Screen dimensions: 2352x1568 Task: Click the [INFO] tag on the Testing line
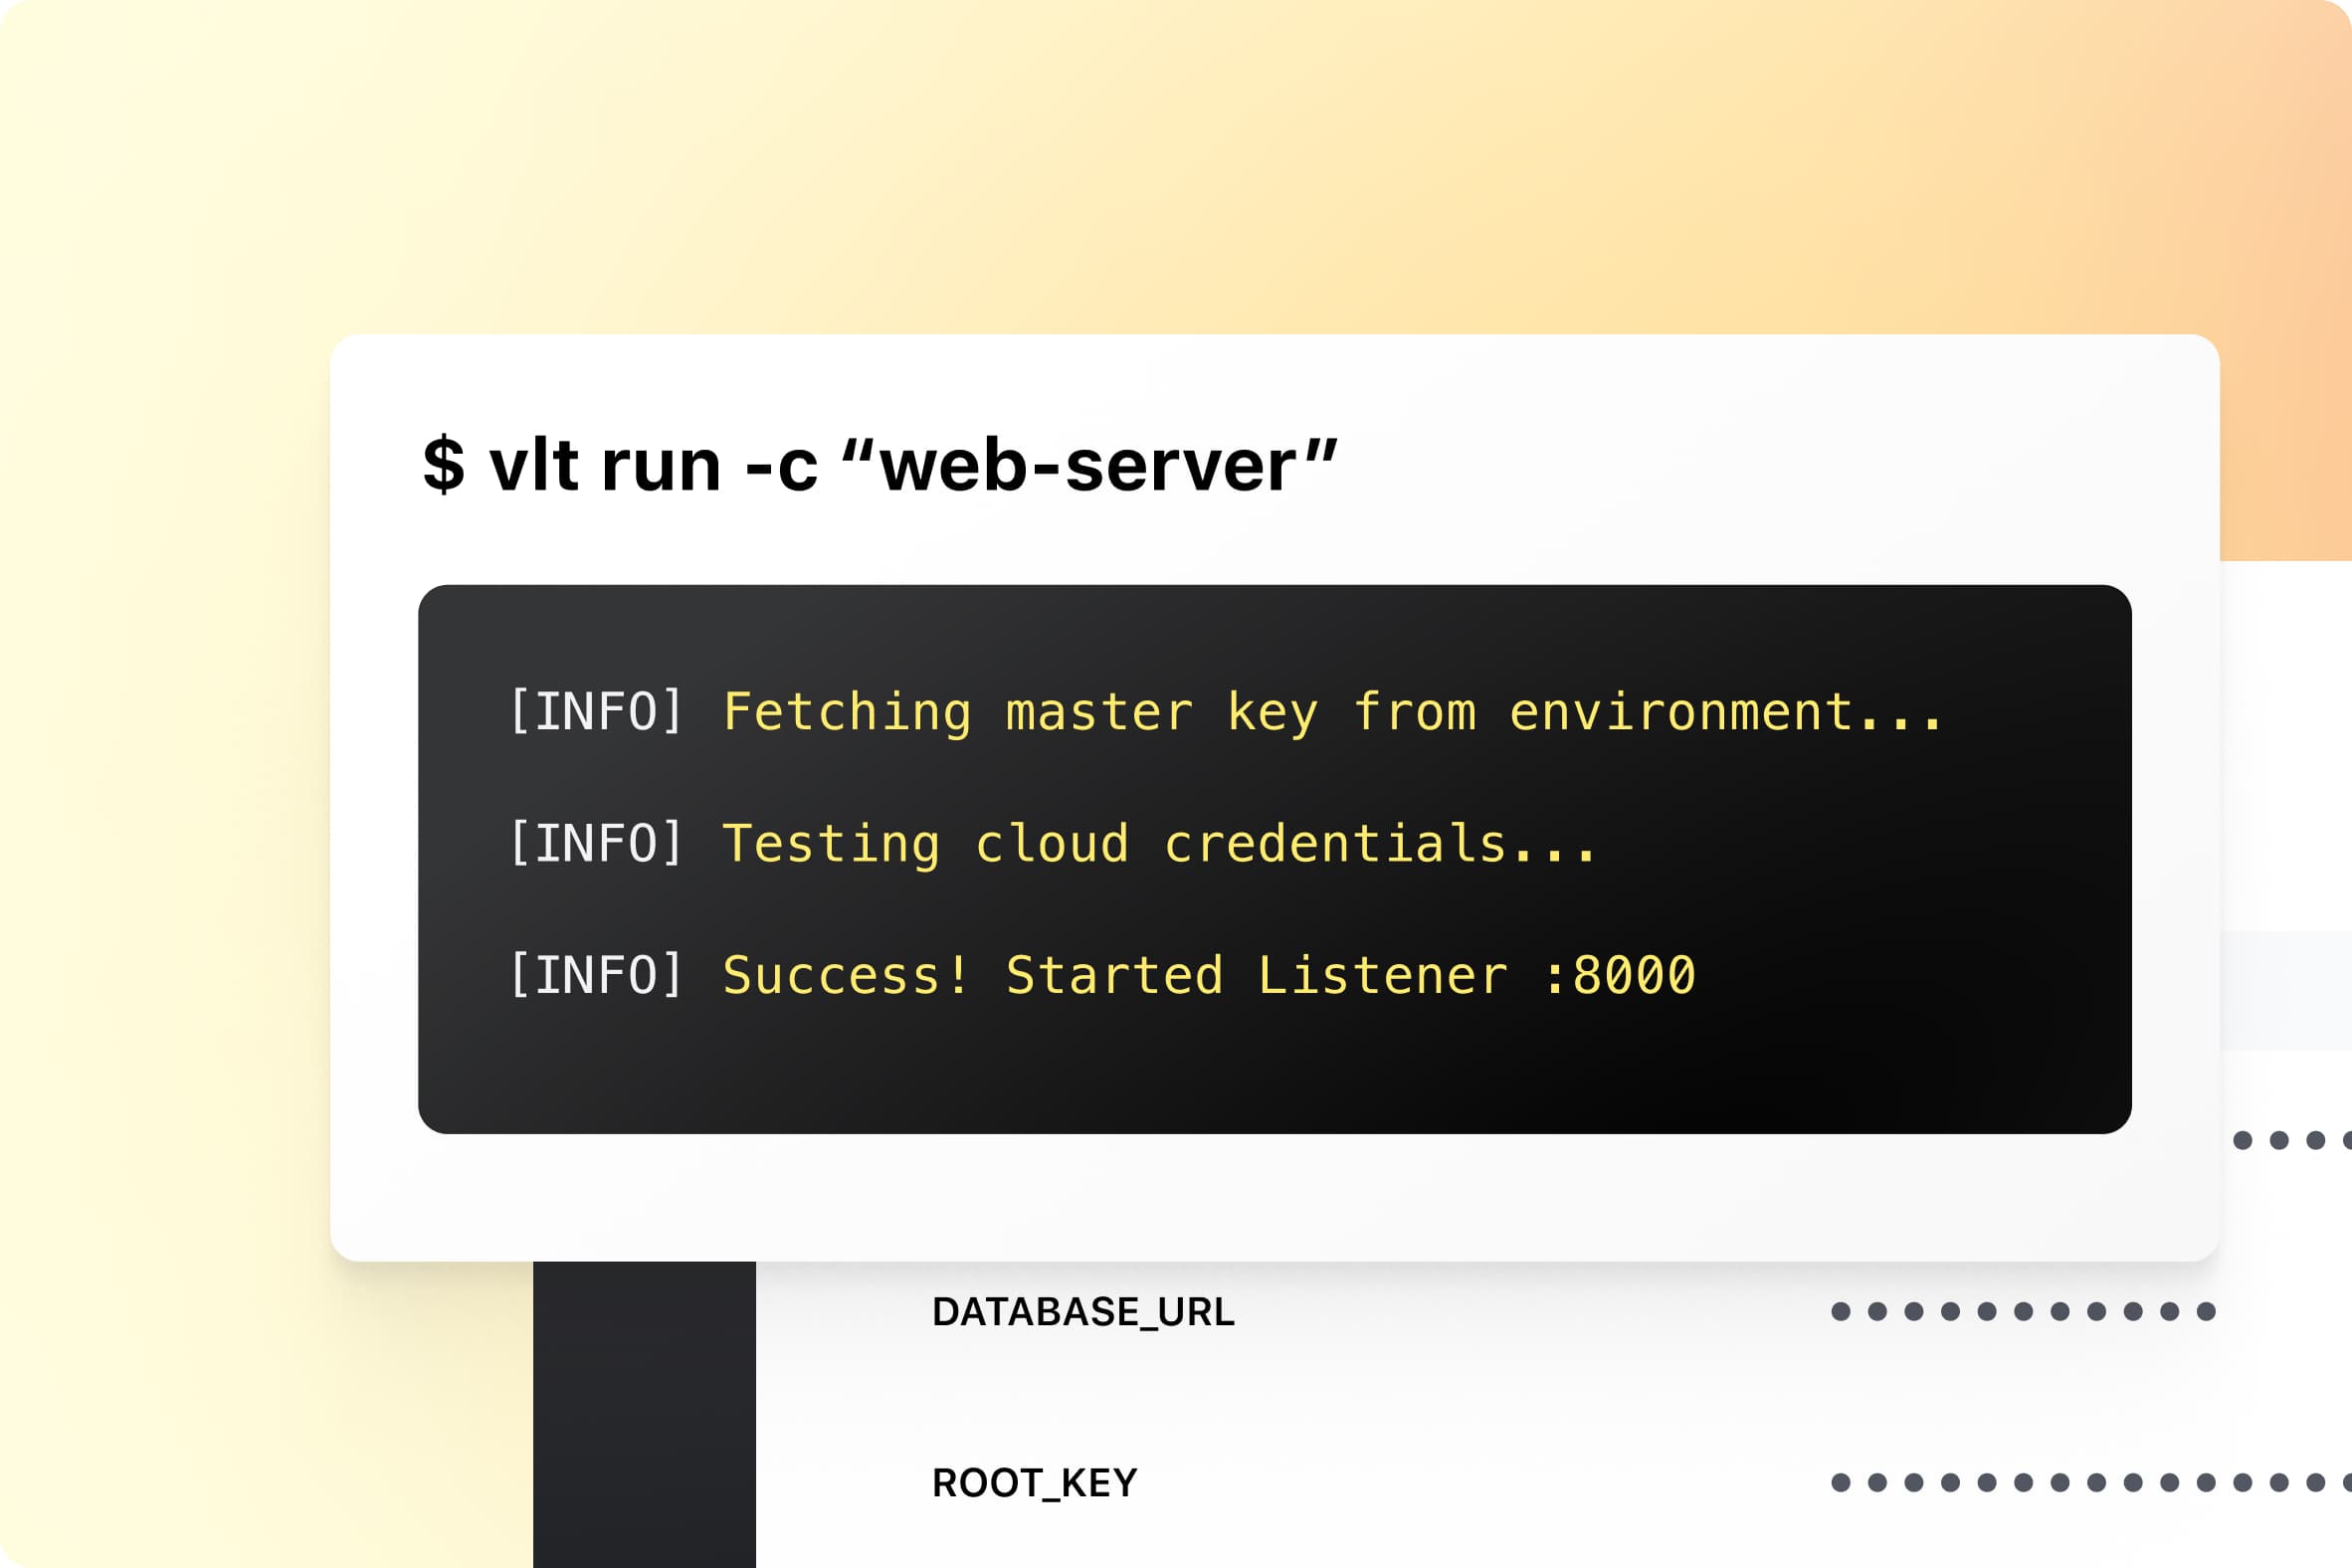596,844
